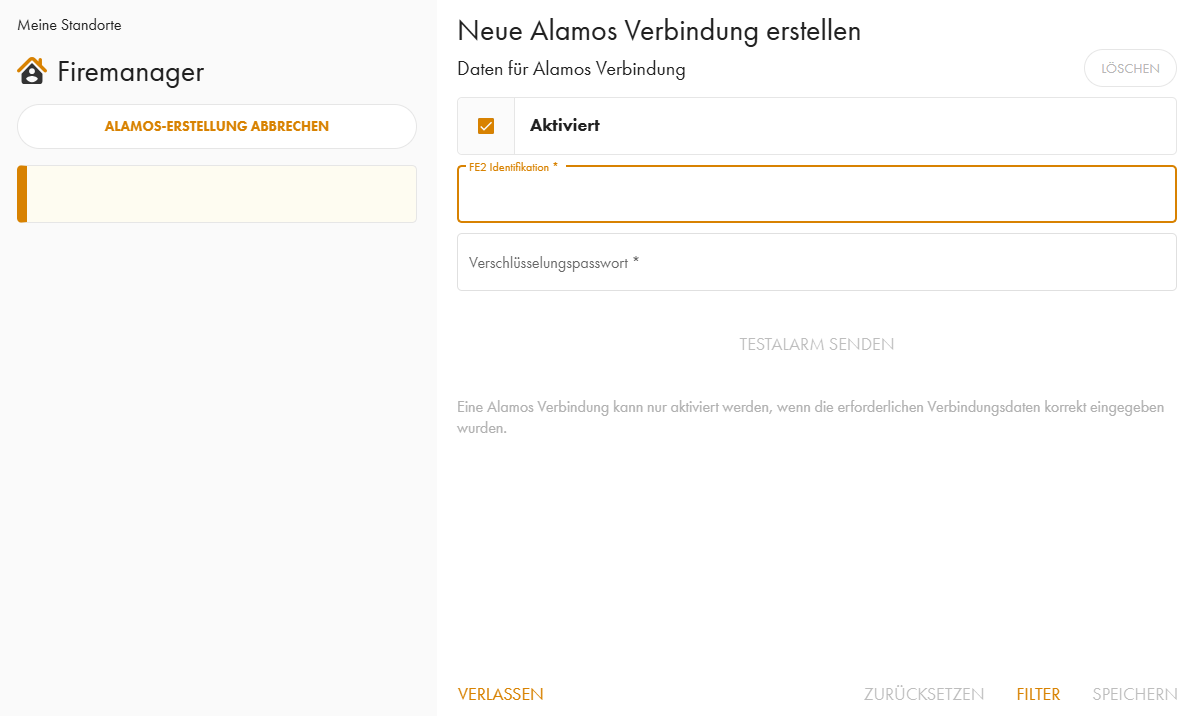Viewport: 1193px width, 716px height.
Task: Reset the form with ZURÜCKSETZEN
Action: [x=924, y=694]
